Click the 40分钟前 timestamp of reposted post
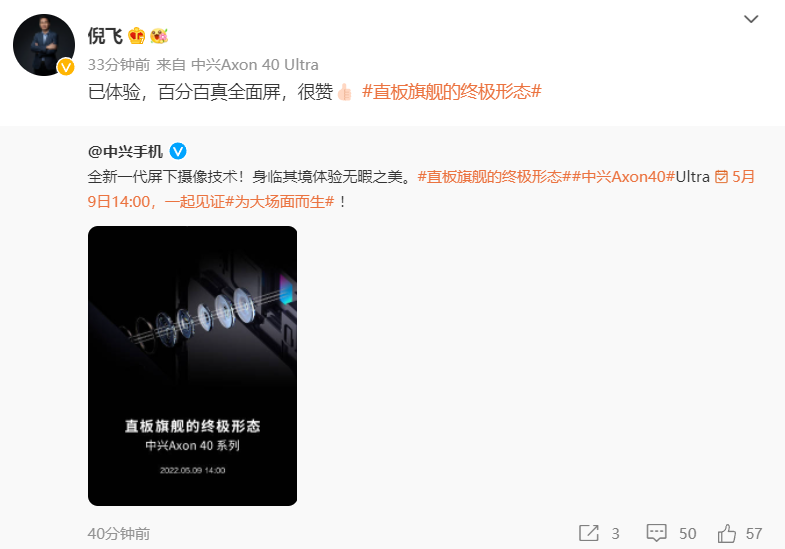Screen dimensions: 785x549 [119, 533]
